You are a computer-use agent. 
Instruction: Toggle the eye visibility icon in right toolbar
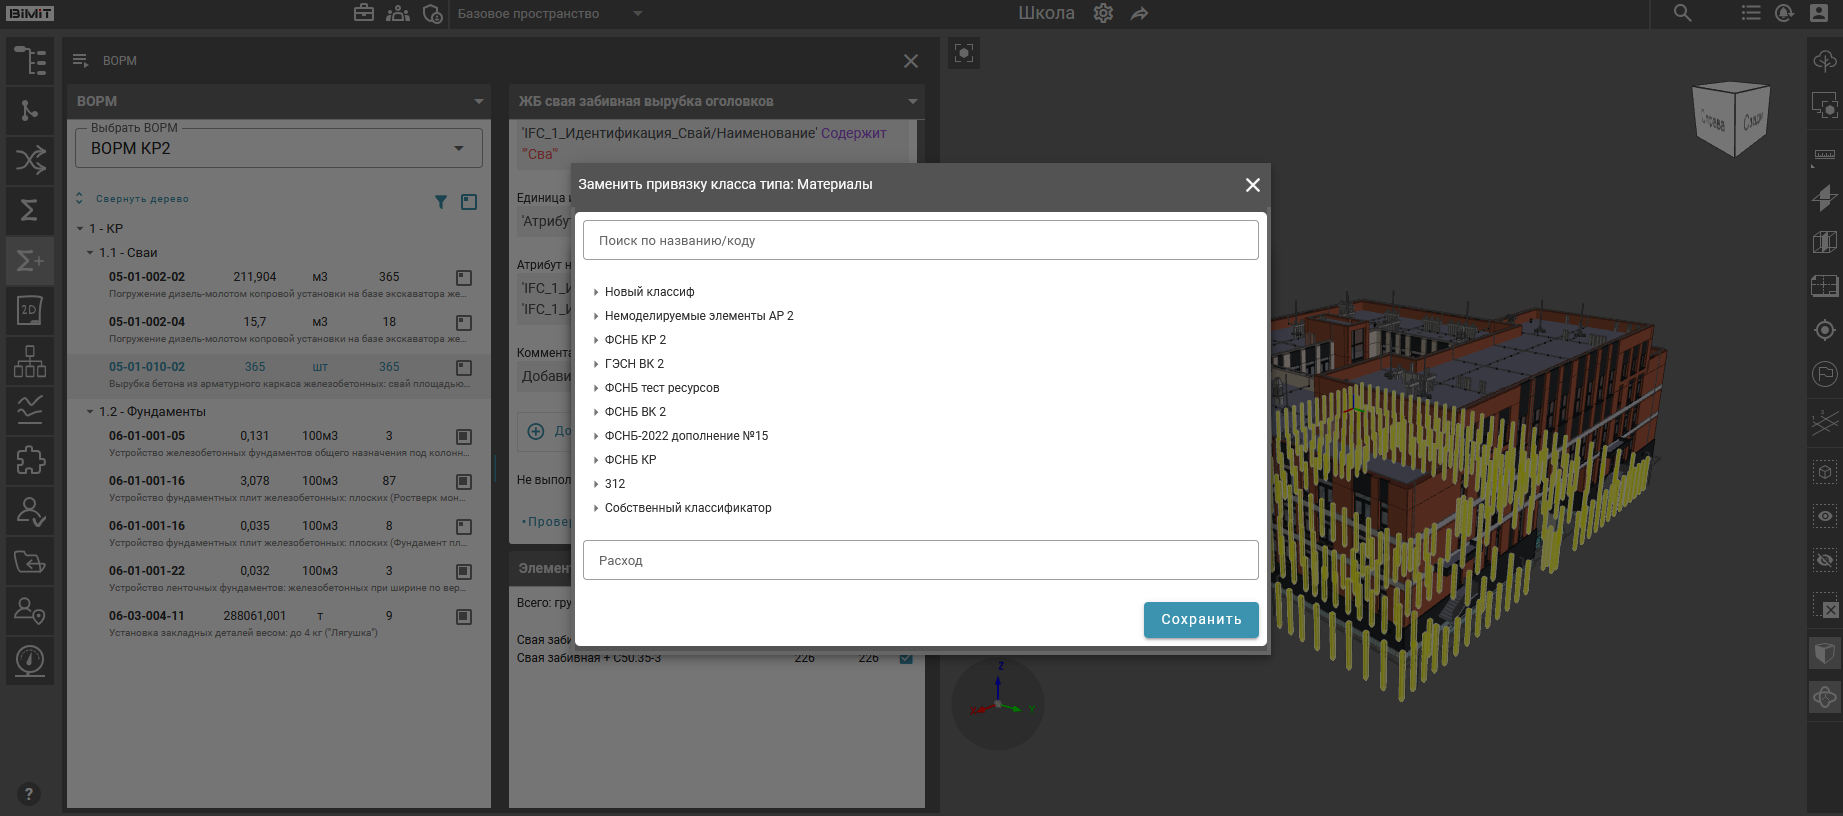click(x=1825, y=516)
